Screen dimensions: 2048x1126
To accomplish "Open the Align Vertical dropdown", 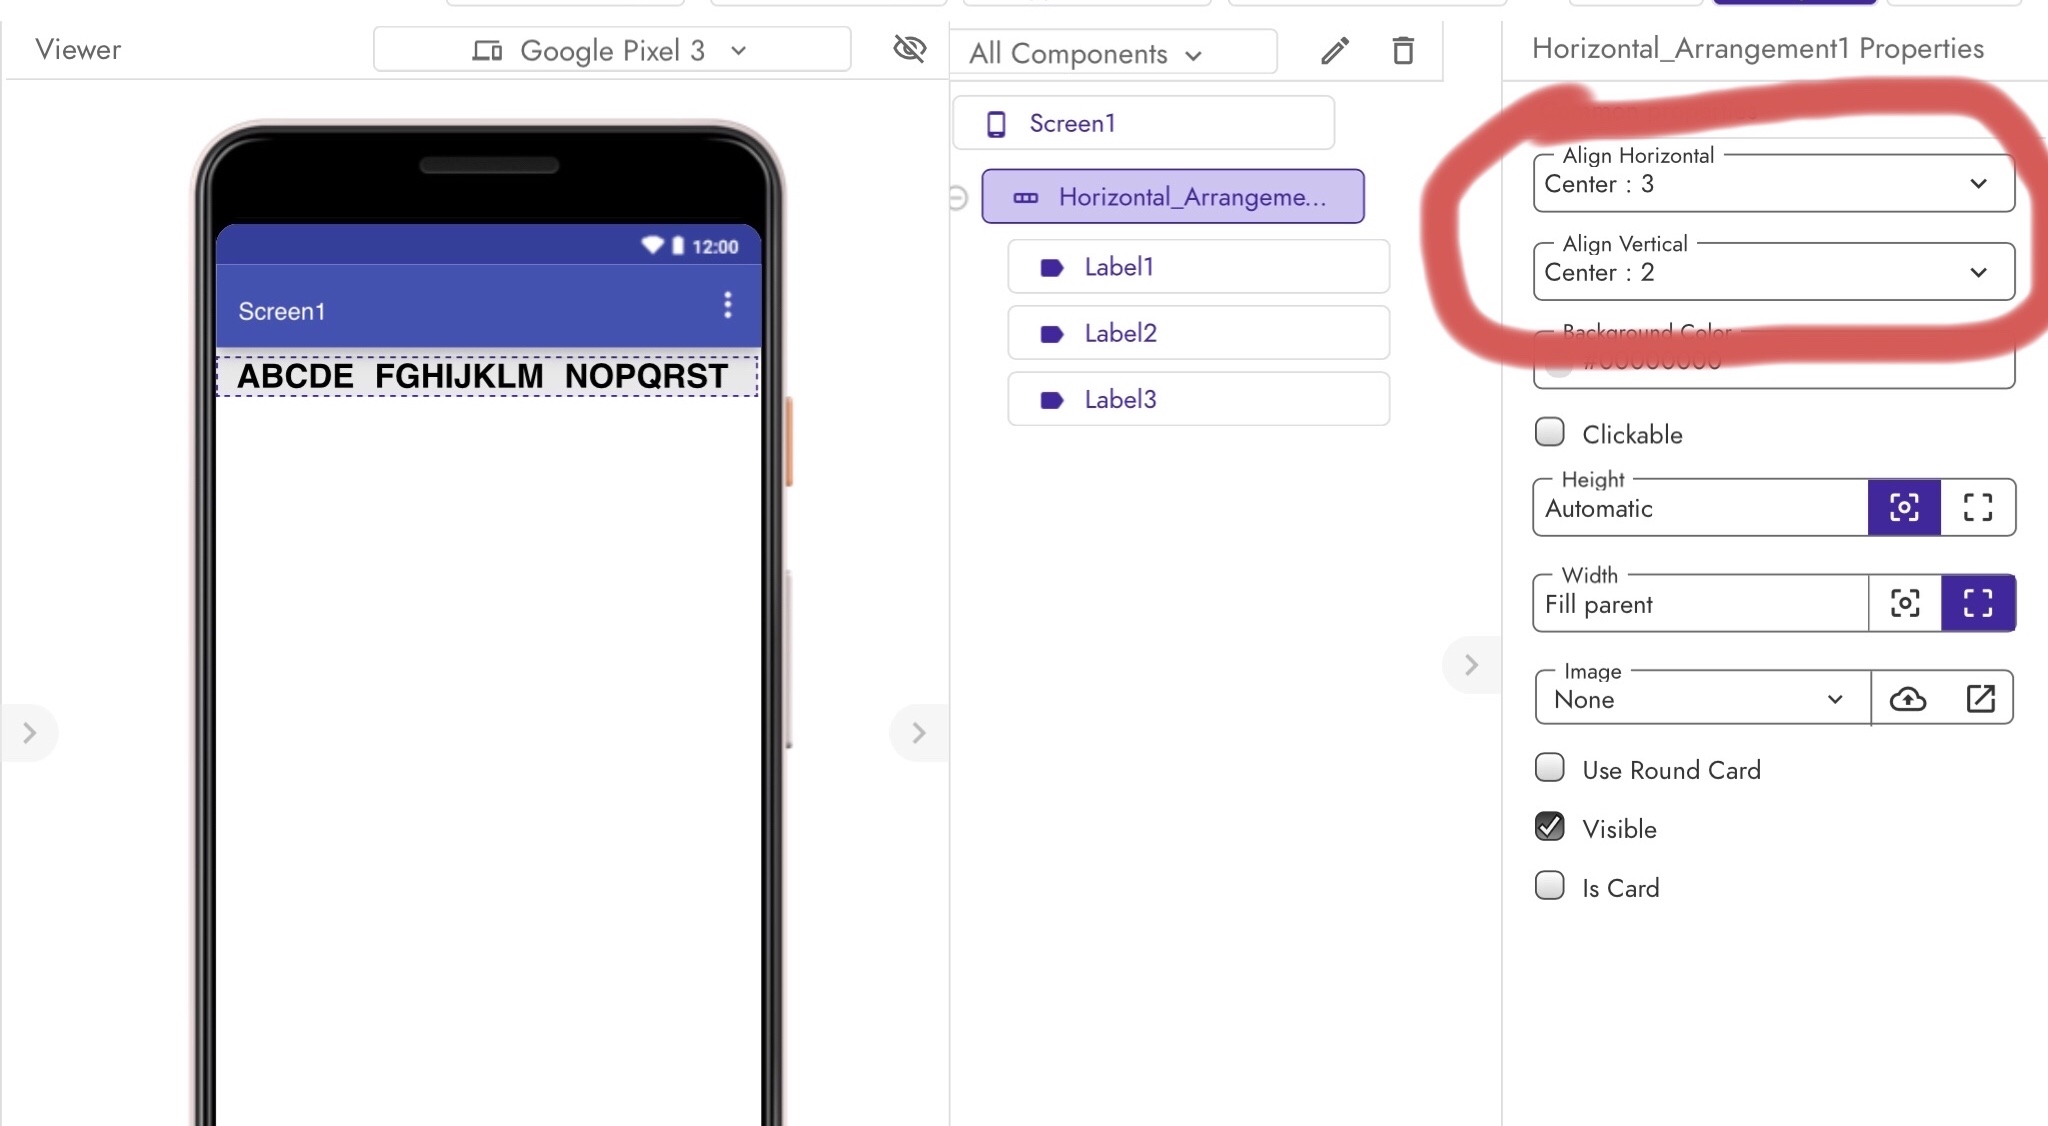I will (x=1978, y=272).
